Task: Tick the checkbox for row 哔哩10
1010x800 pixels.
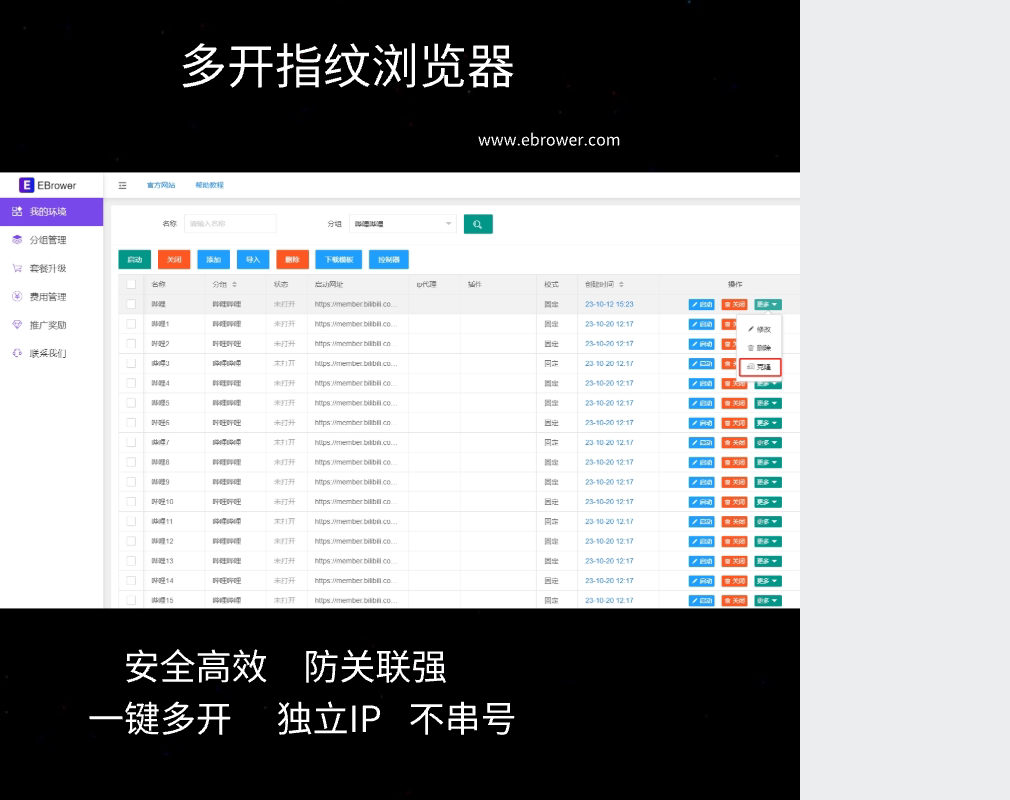Action: (131, 502)
